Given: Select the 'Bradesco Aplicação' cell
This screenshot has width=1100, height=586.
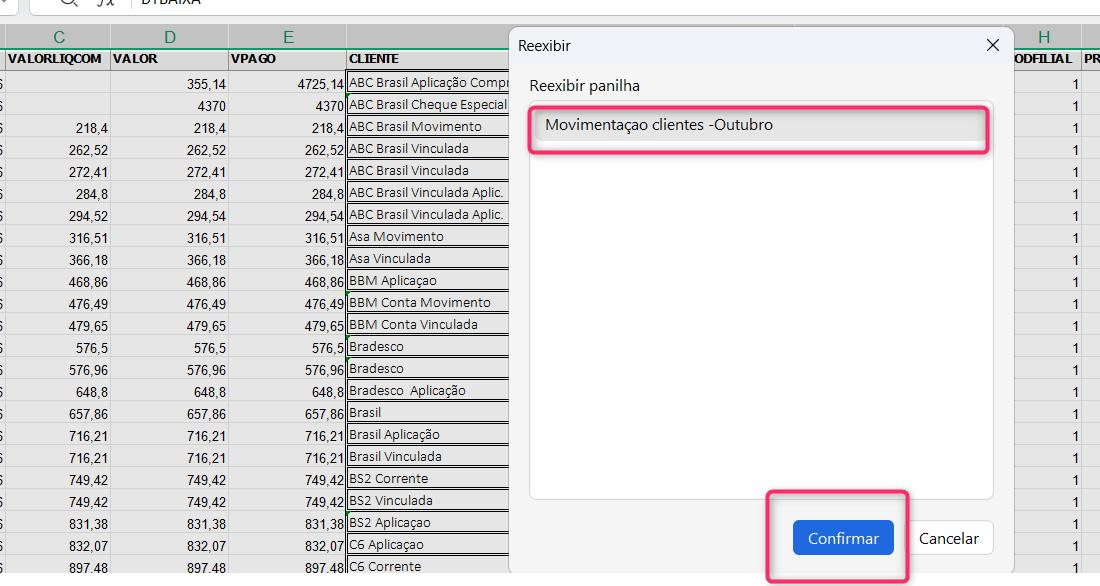Looking at the screenshot, I should (x=428, y=391).
